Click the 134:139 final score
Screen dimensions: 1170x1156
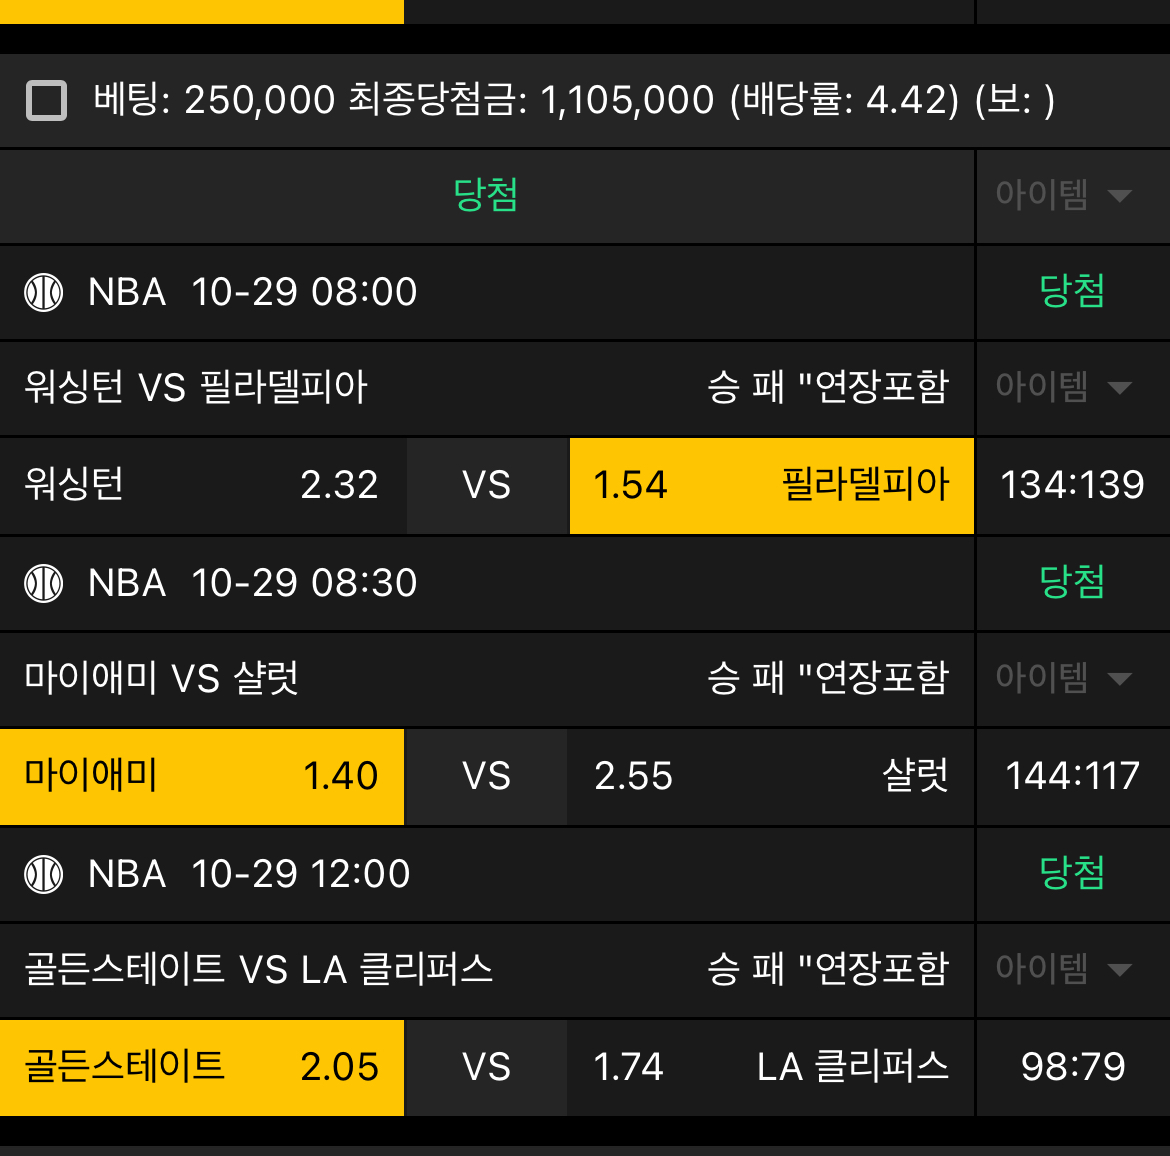tap(1072, 485)
